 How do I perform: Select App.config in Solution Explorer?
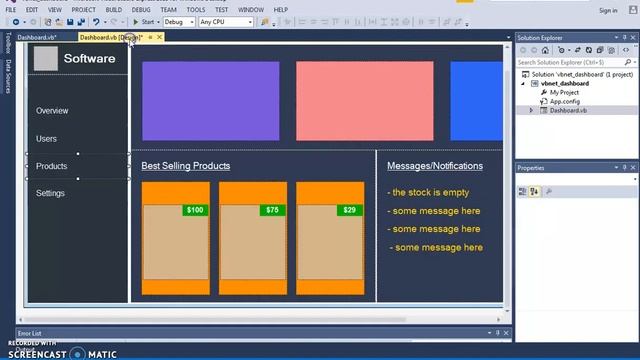click(564, 101)
